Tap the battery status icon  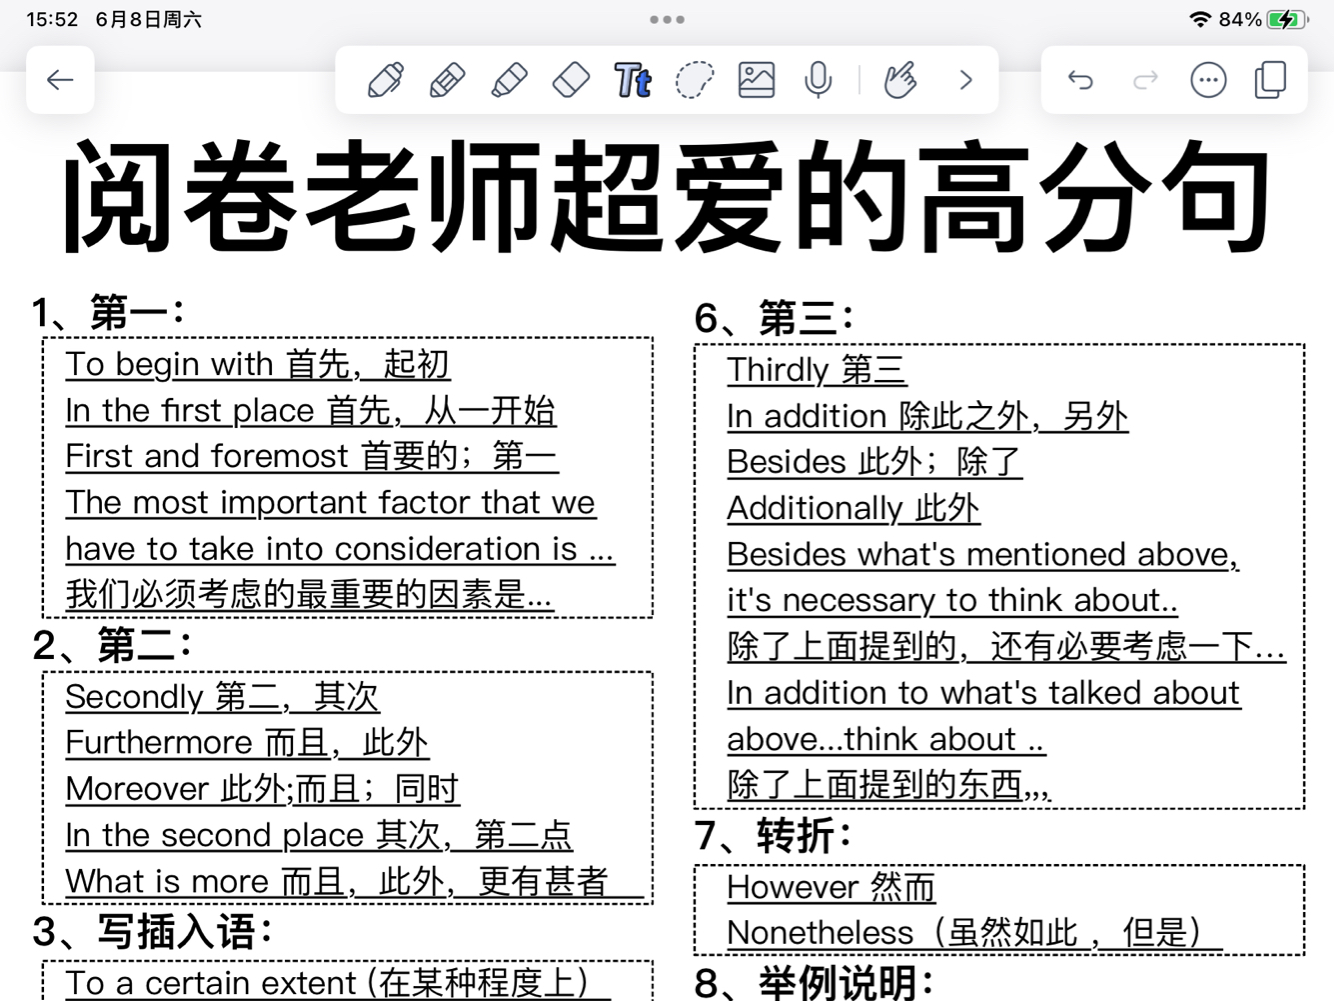point(1288,19)
